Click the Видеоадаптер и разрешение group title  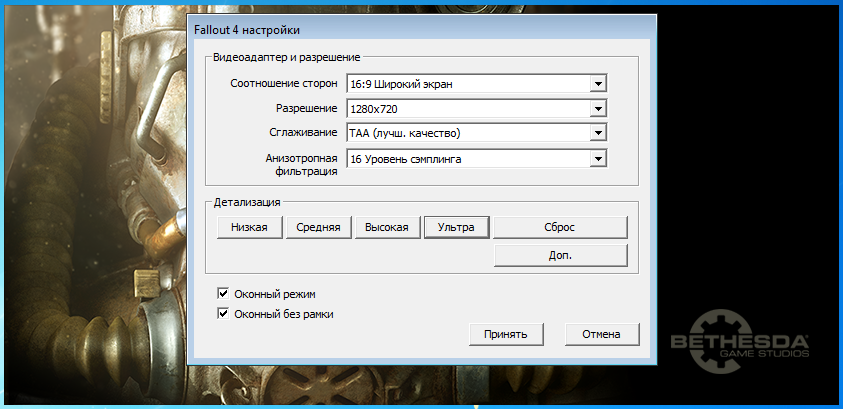coord(287,57)
